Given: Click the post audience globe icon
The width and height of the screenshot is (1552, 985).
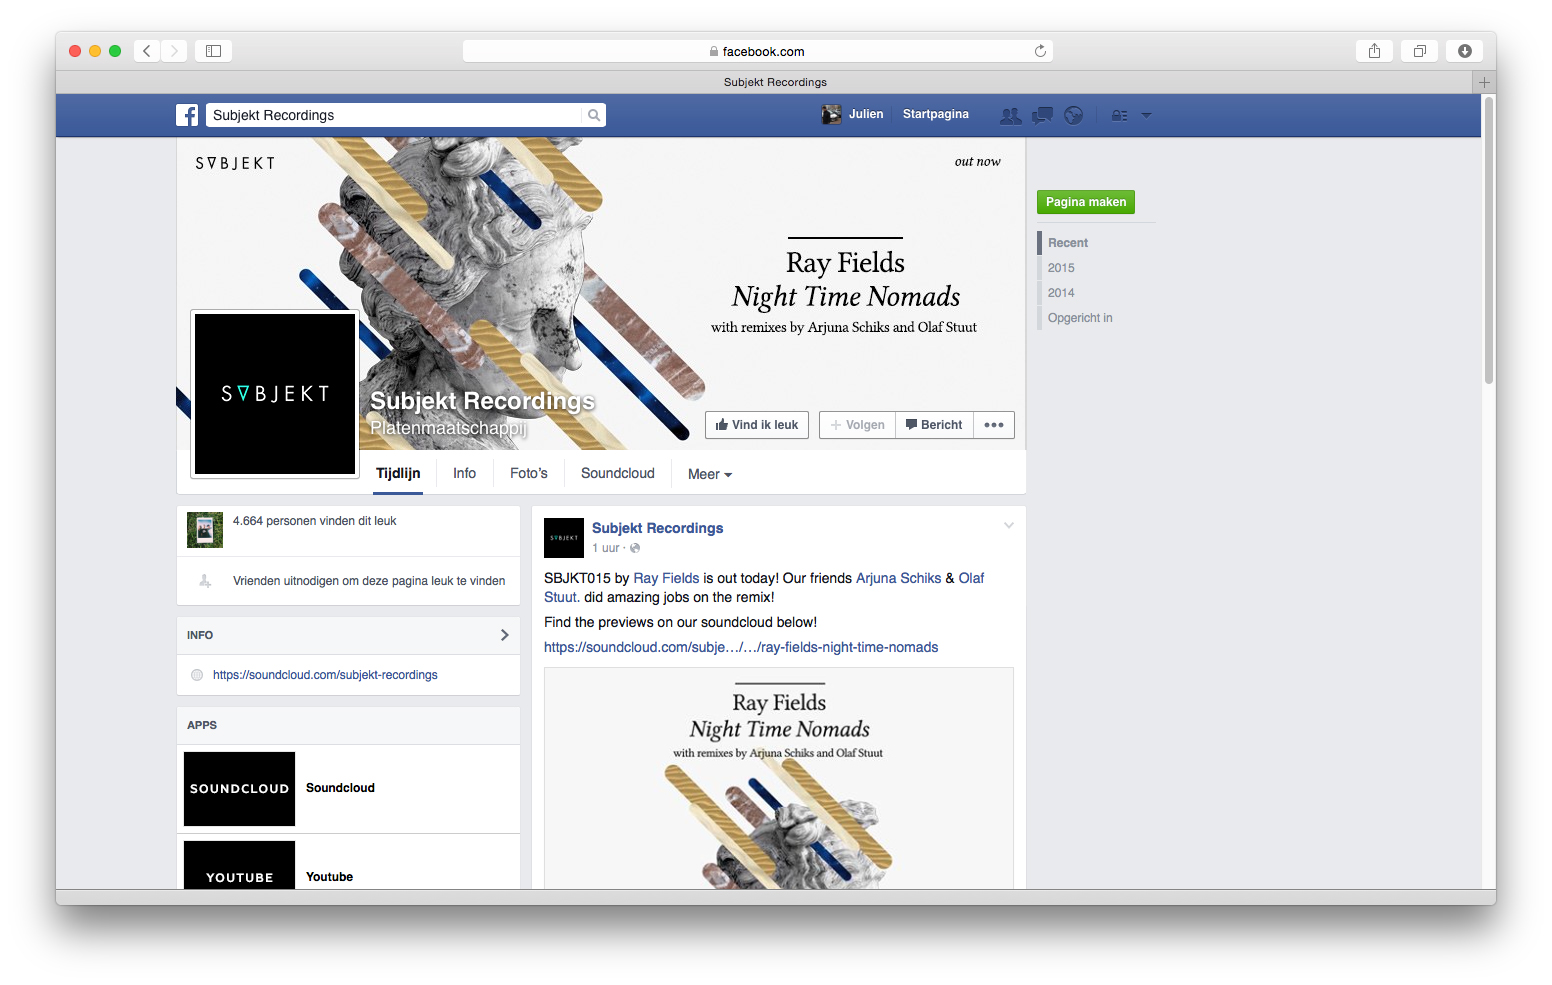Looking at the screenshot, I should coord(635,548).
